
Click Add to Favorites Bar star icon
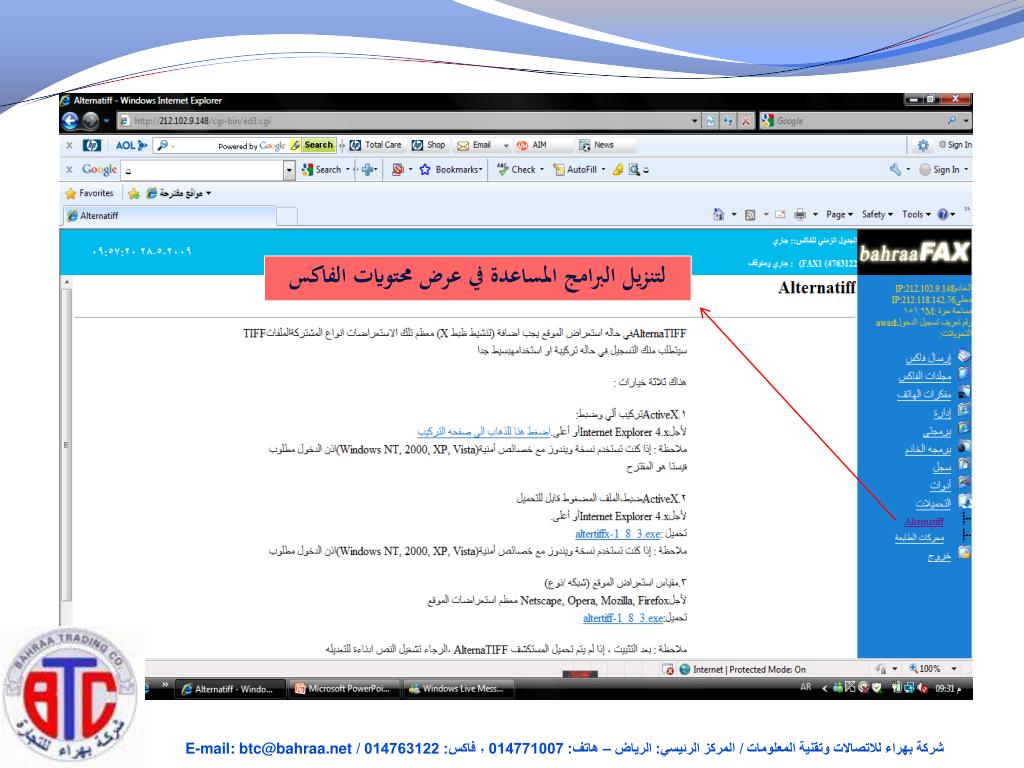point(134,193)
